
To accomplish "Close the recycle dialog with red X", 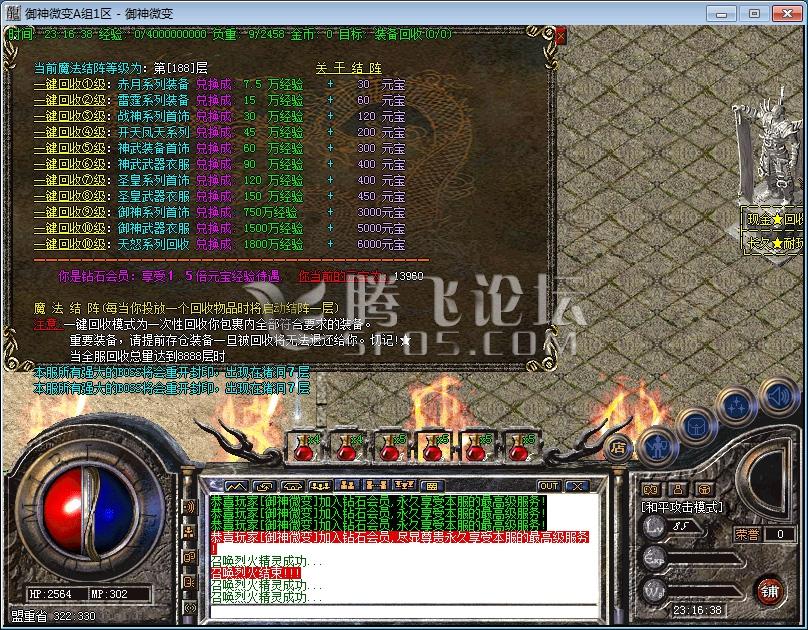I will click(x=560, y=36).
